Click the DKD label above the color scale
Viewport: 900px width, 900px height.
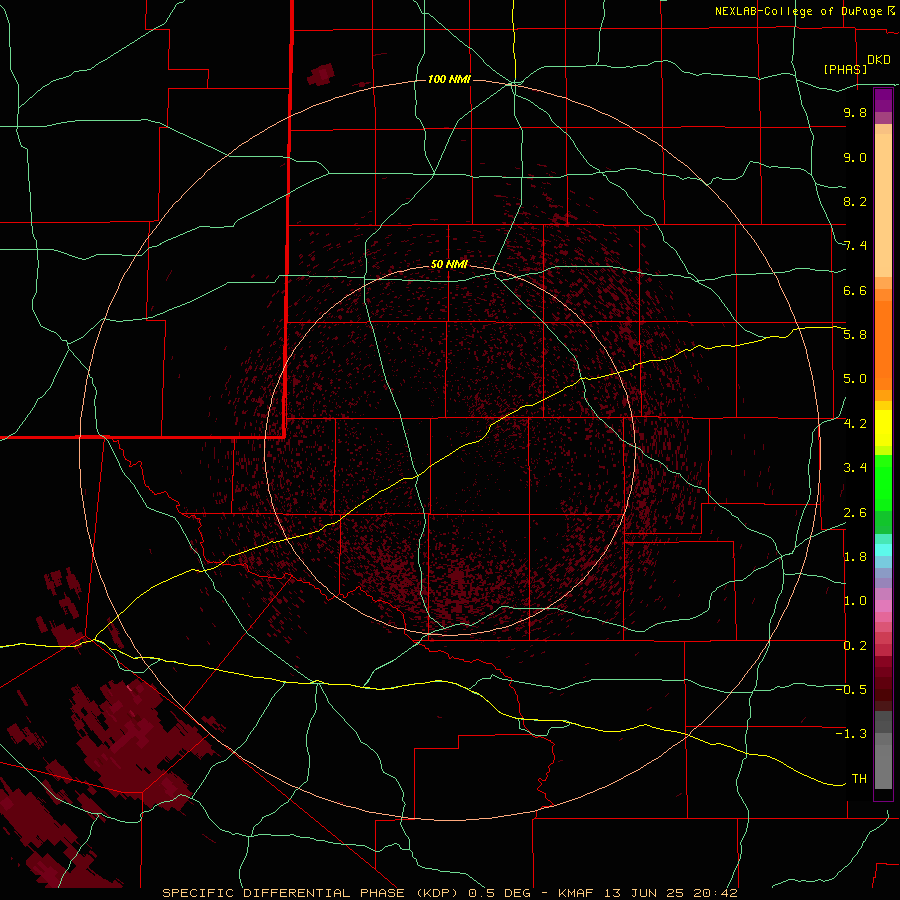879,60
